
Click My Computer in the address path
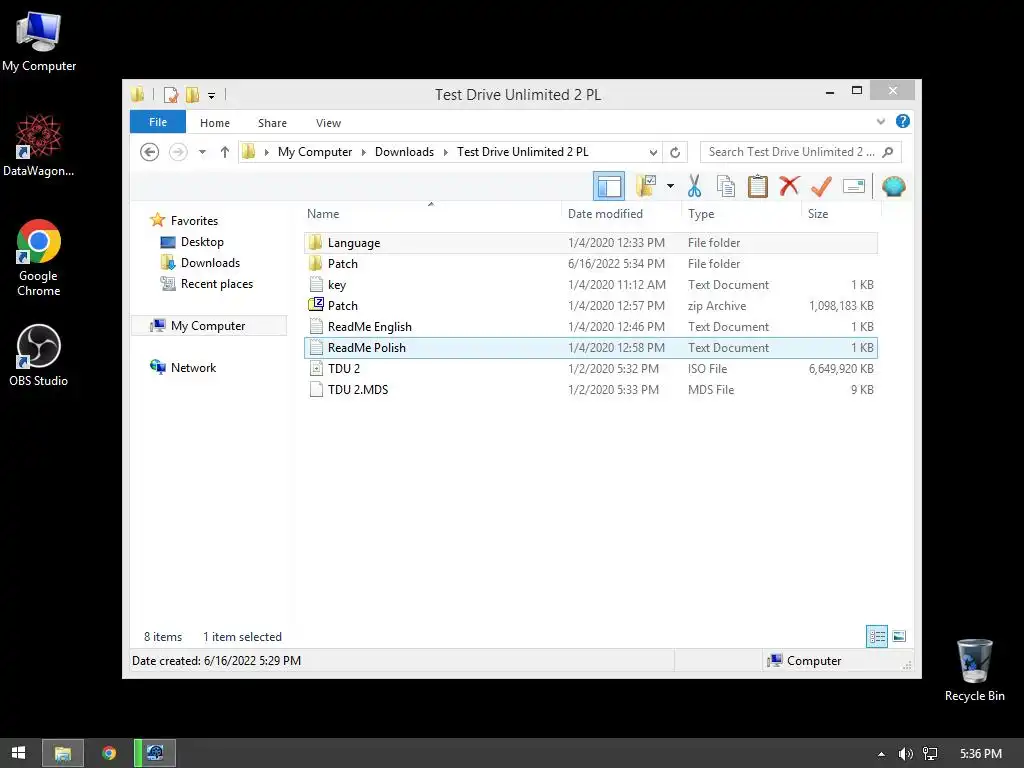315,152
